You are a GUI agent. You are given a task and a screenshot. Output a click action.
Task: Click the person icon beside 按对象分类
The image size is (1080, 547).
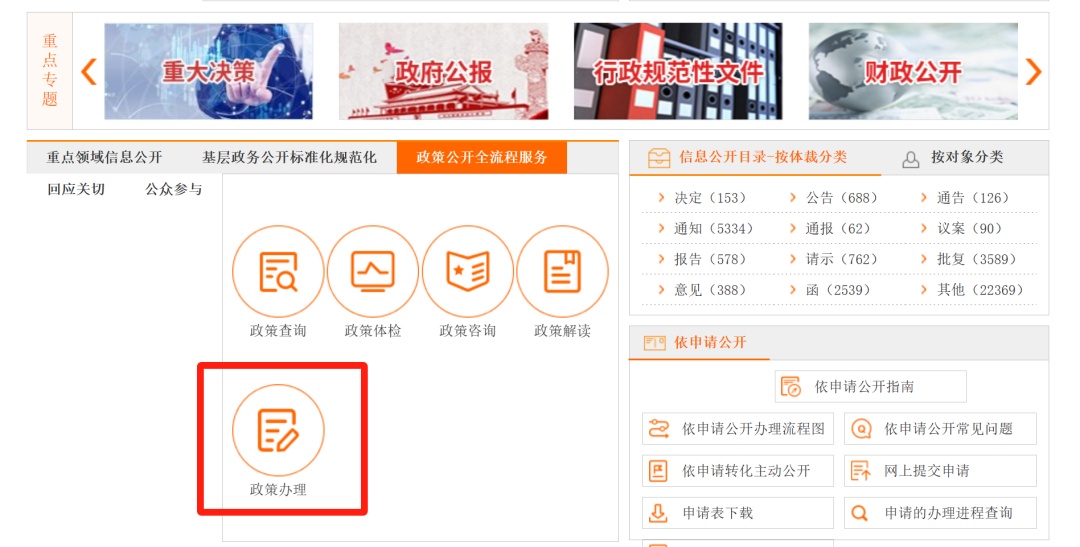[x=911, y=160]
